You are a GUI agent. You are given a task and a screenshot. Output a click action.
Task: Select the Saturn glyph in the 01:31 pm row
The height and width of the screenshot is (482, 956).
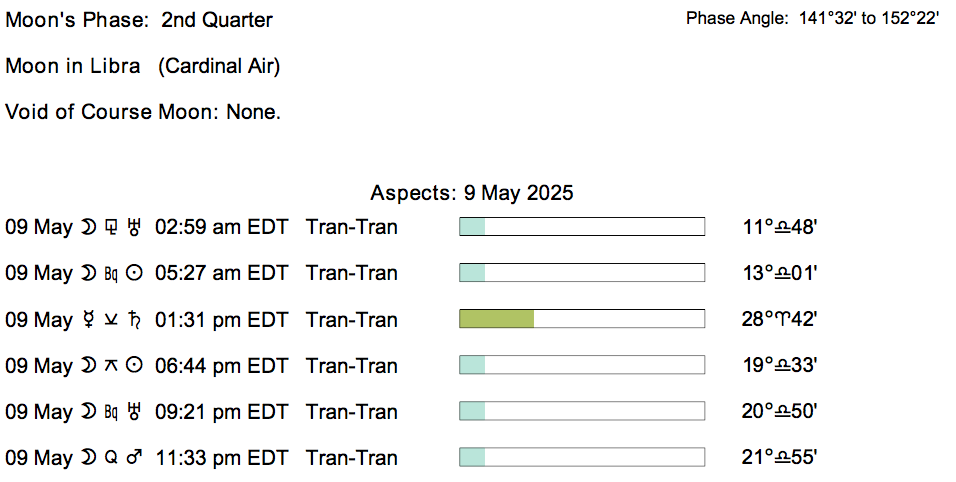click(x=134, y=320)
